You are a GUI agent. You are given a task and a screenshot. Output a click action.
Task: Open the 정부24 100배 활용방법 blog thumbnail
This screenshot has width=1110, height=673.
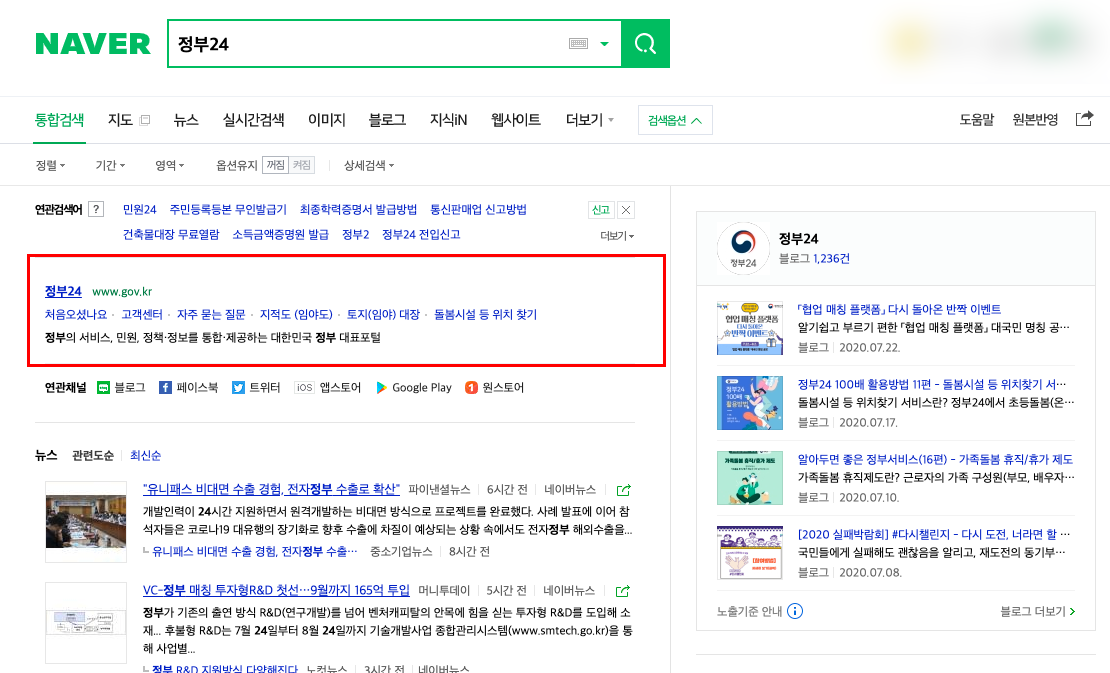click(750, 403)
